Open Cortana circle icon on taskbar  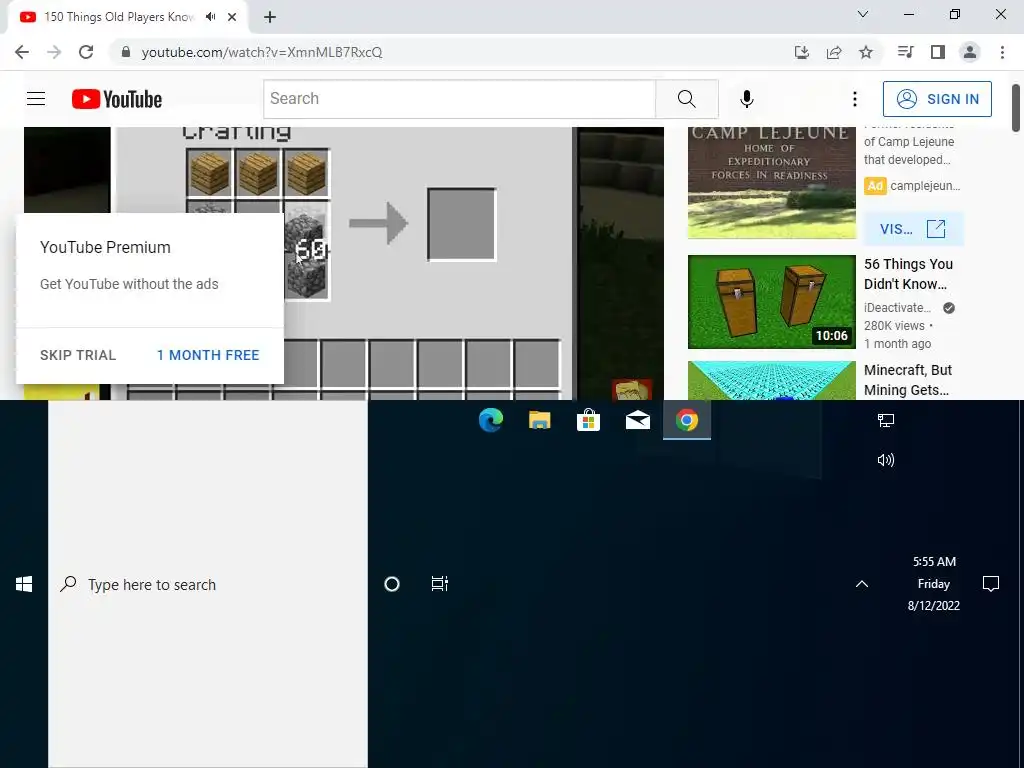392,584
